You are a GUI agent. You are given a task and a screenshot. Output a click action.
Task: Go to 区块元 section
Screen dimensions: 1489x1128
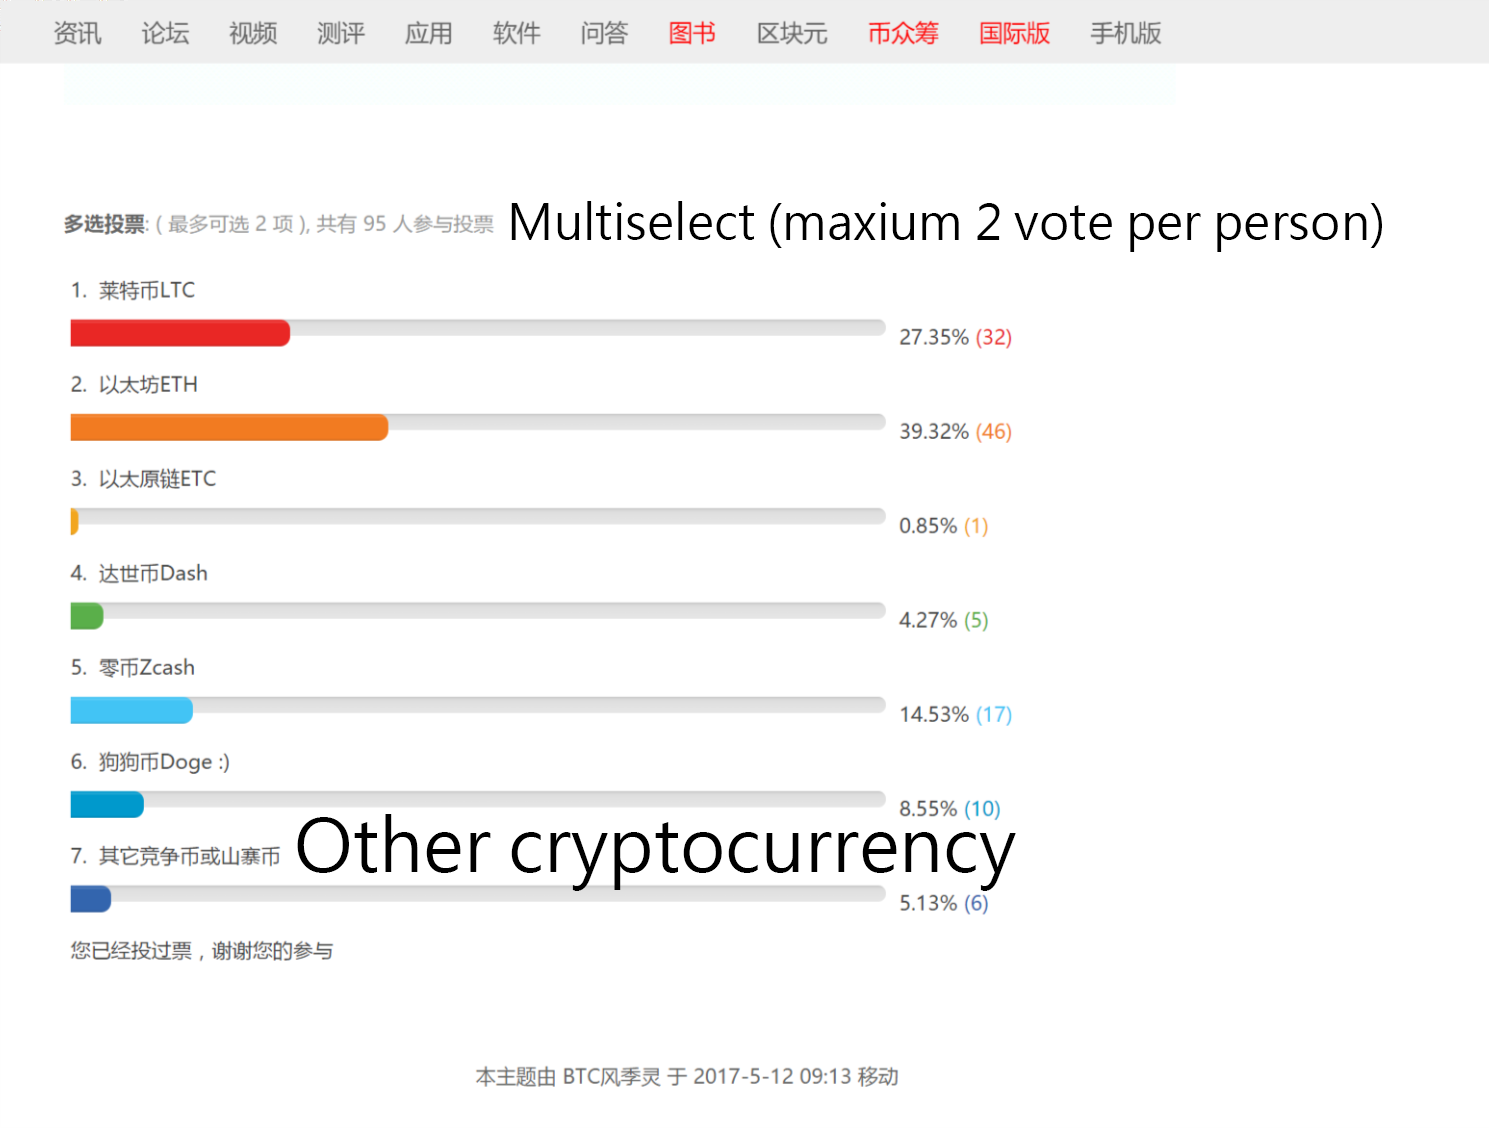tap(792, 33)
